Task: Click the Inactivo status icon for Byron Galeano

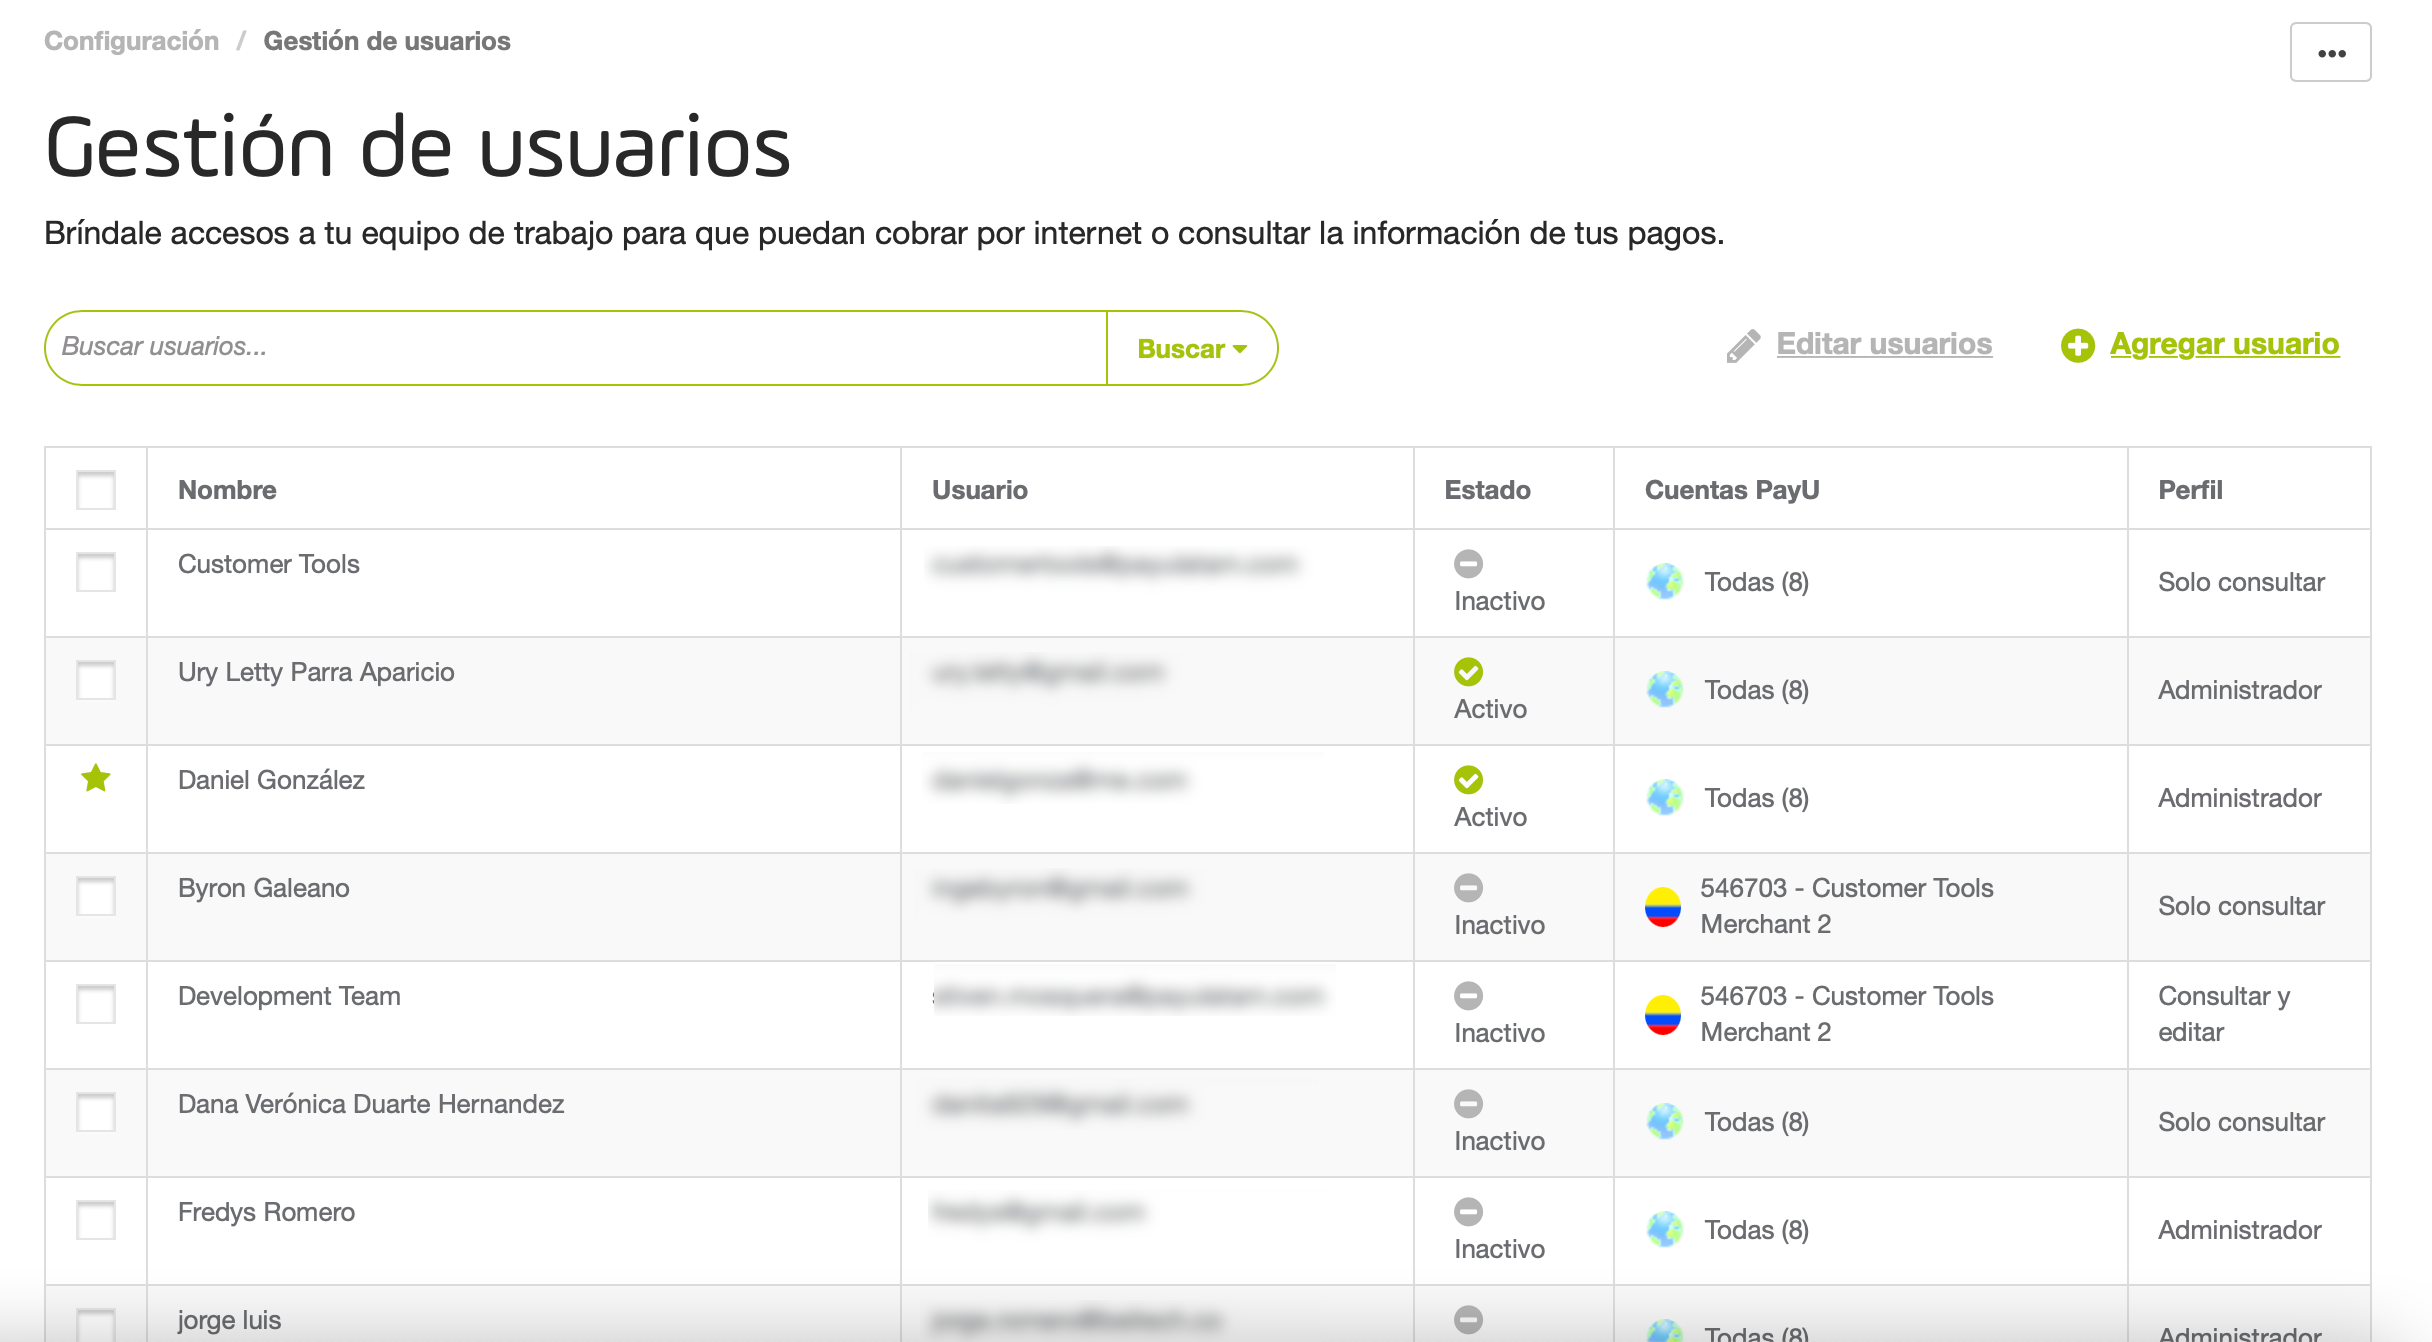Action: click(x=1468, y=888)
